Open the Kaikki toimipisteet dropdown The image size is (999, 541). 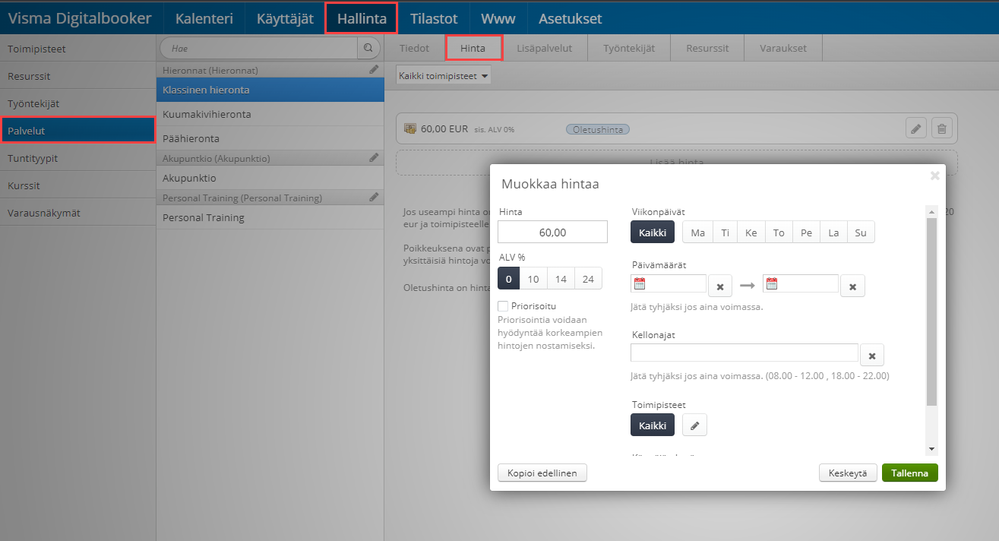pos(443,75)
